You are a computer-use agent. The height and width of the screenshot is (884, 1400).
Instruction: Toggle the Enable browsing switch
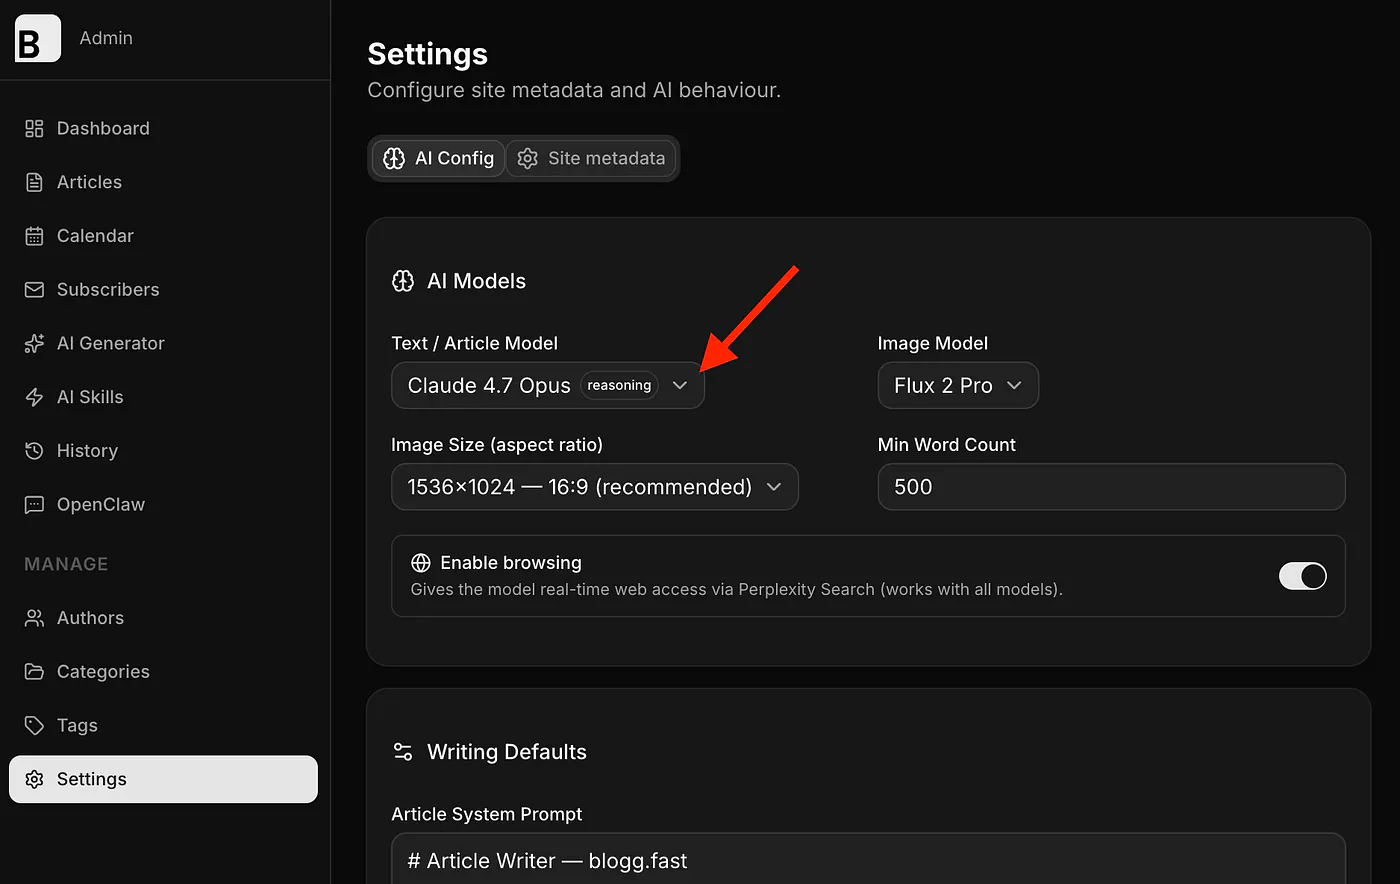(x=1303, y=576)
